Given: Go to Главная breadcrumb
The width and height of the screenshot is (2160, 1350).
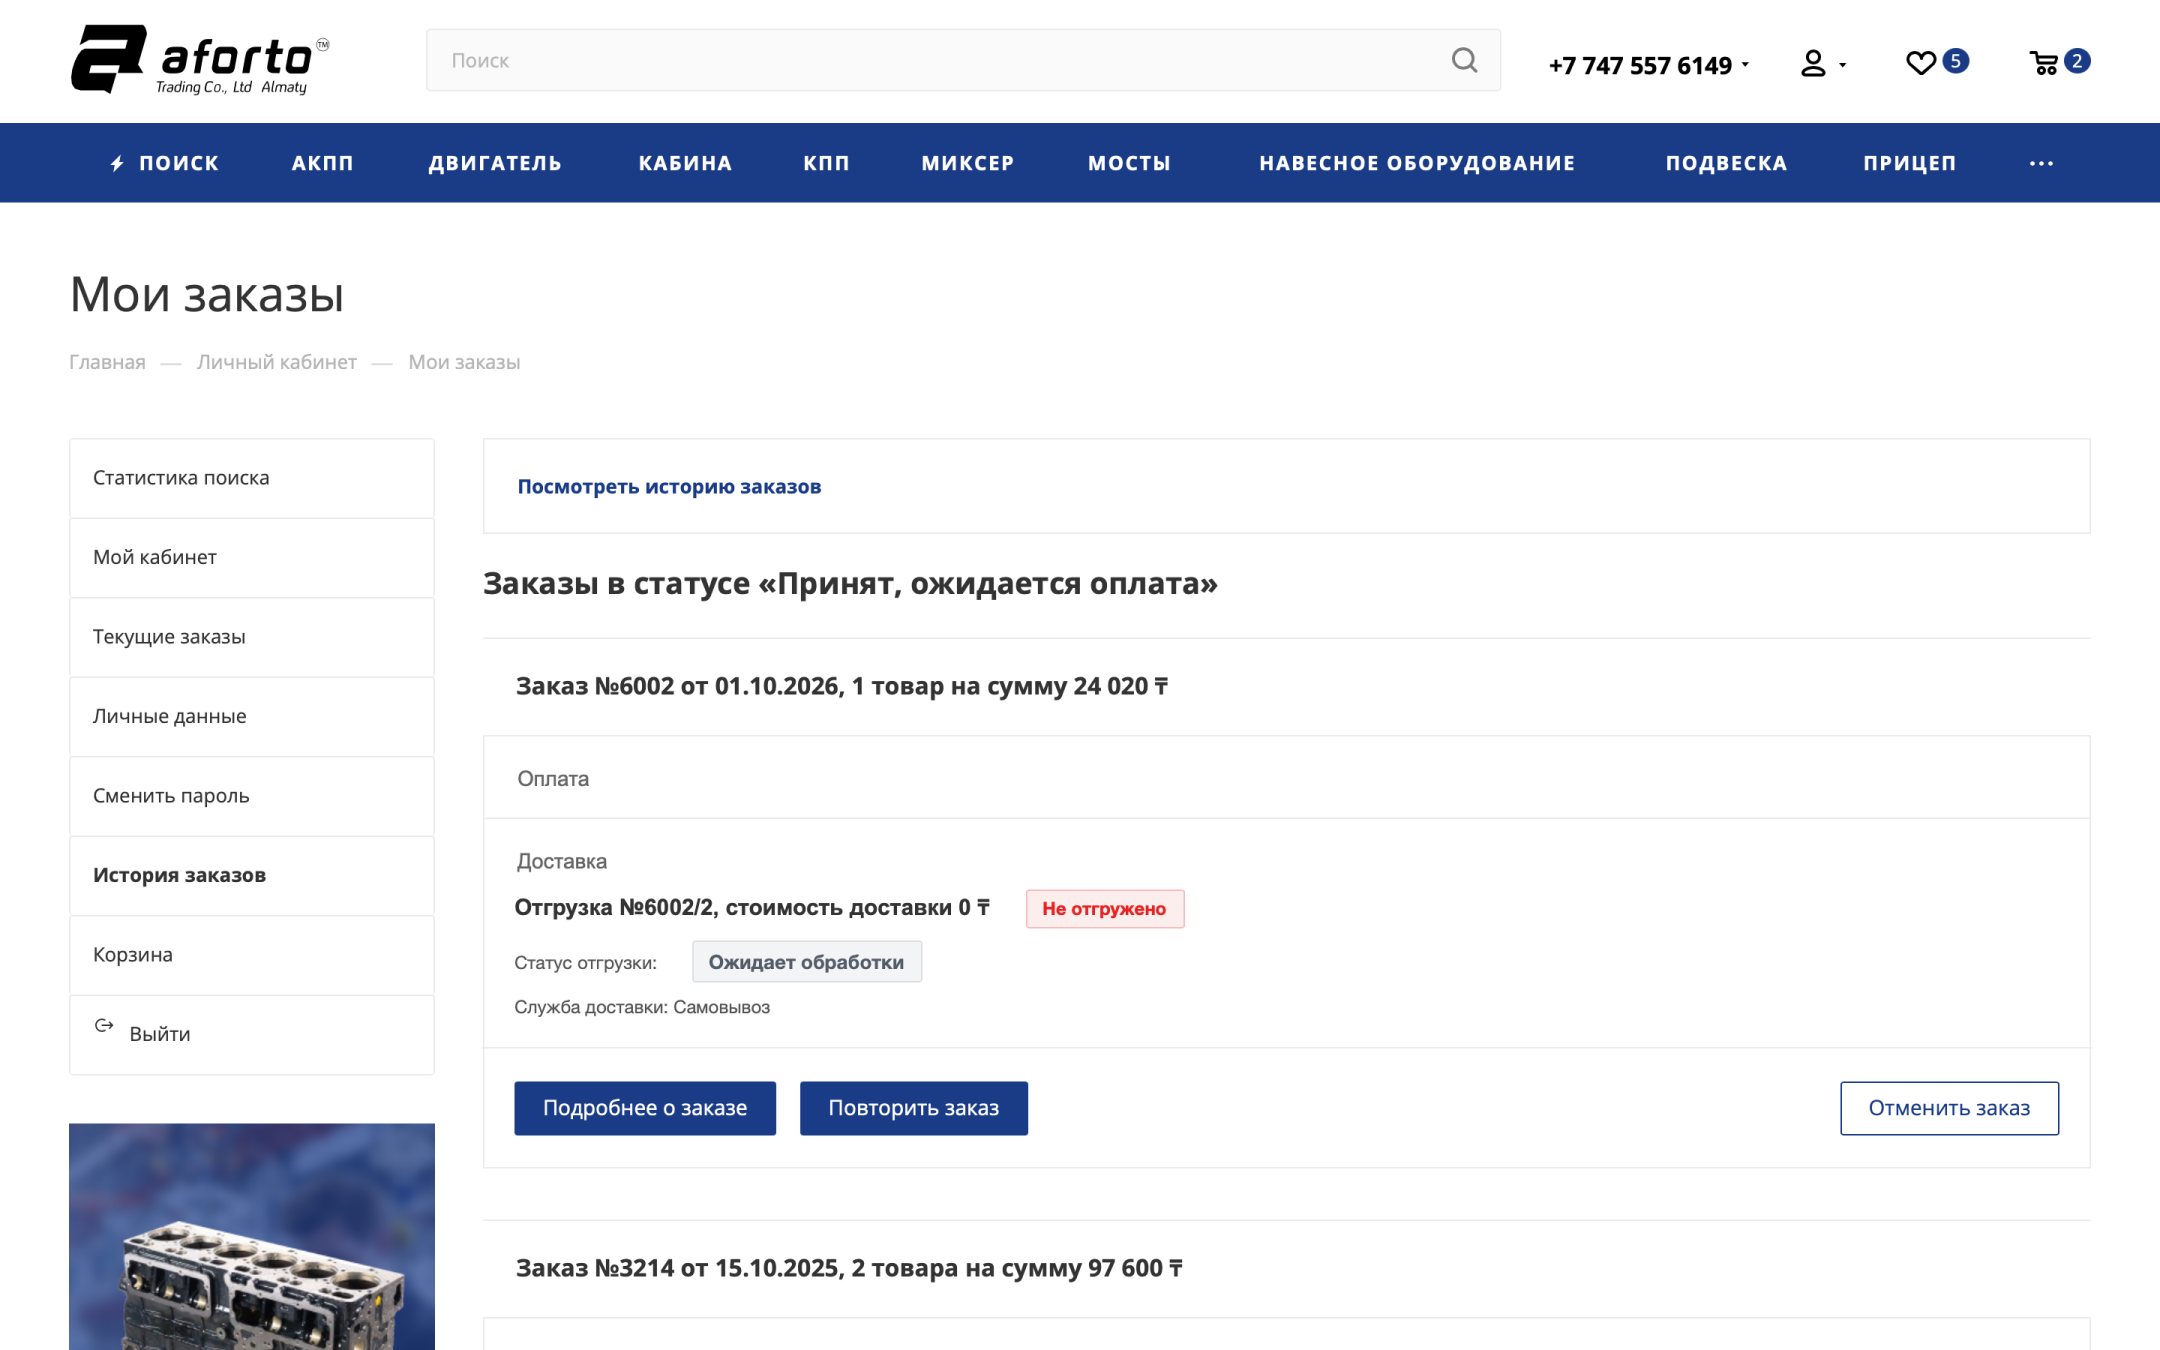Looking at the screenshot, I should [107, 362].
